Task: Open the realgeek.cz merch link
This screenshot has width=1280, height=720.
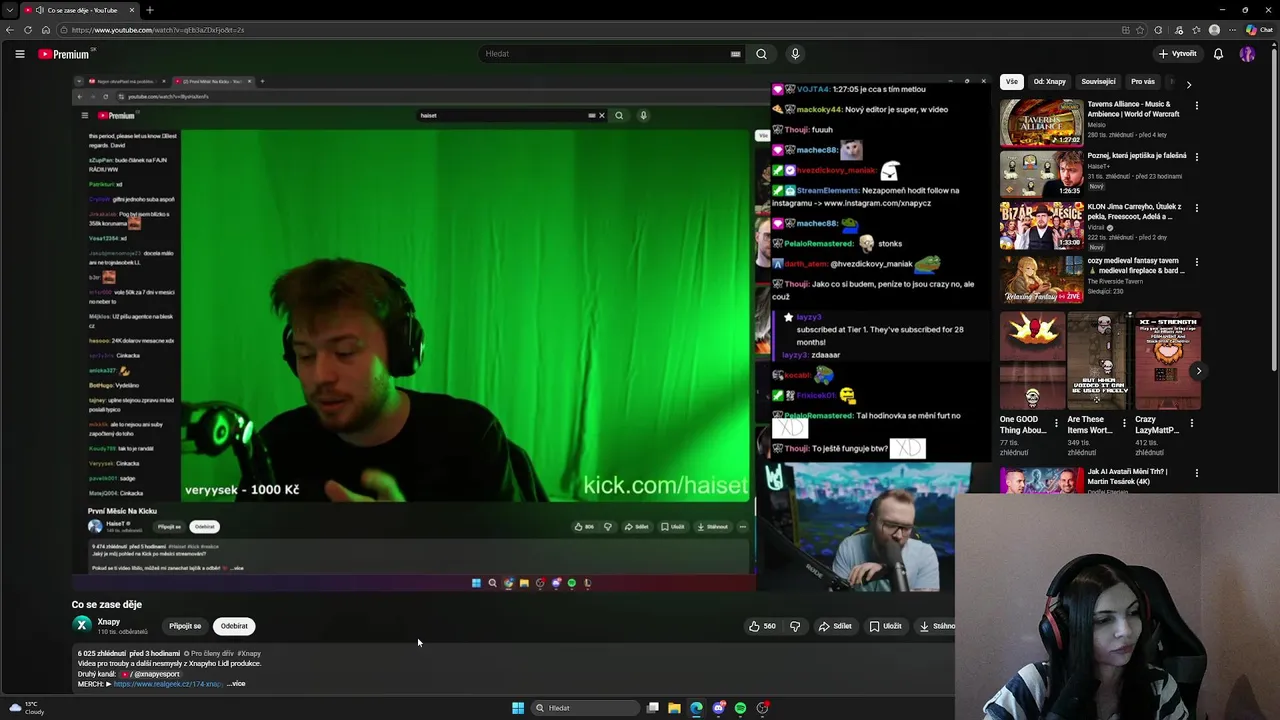Action: [x=168, y=684]
